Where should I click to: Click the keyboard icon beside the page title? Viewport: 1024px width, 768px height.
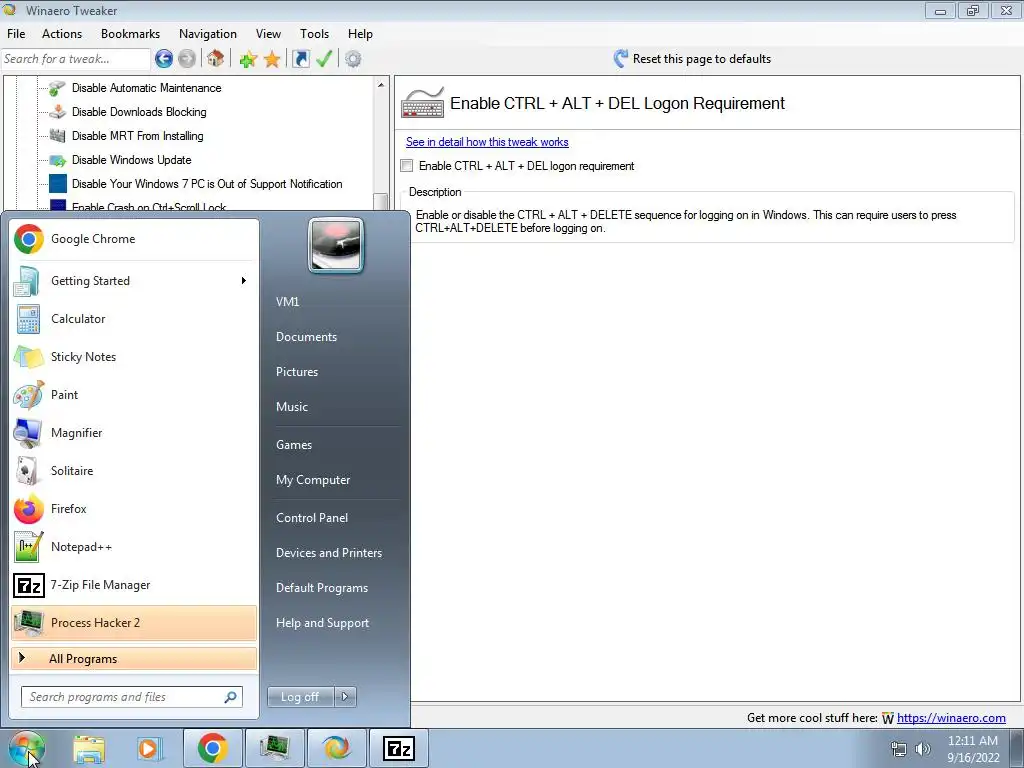(x=423, y=103)
